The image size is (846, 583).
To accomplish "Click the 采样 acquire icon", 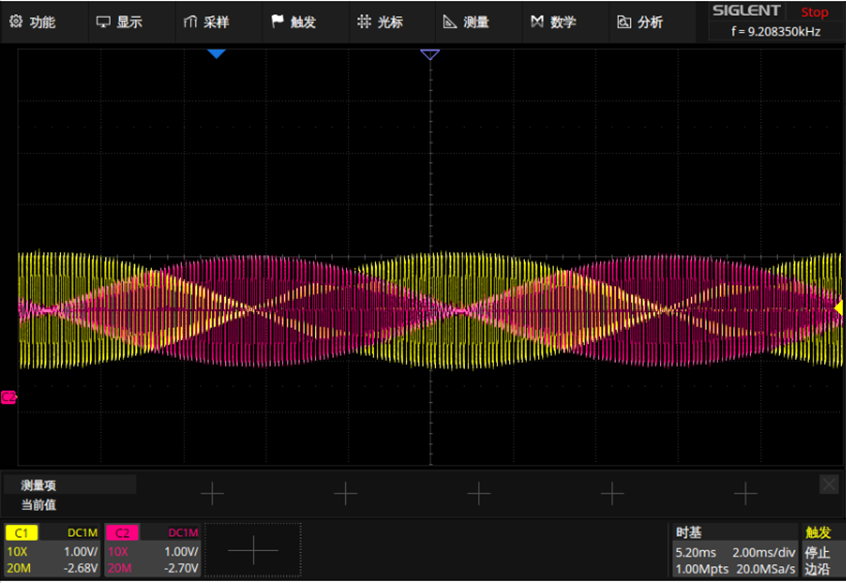I will coord(190,22).
